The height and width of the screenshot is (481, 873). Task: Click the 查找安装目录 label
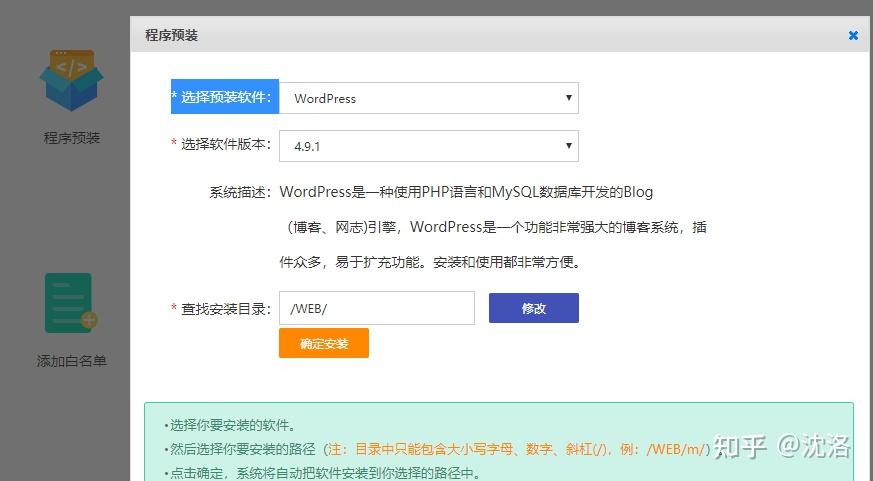pos(222,309)
